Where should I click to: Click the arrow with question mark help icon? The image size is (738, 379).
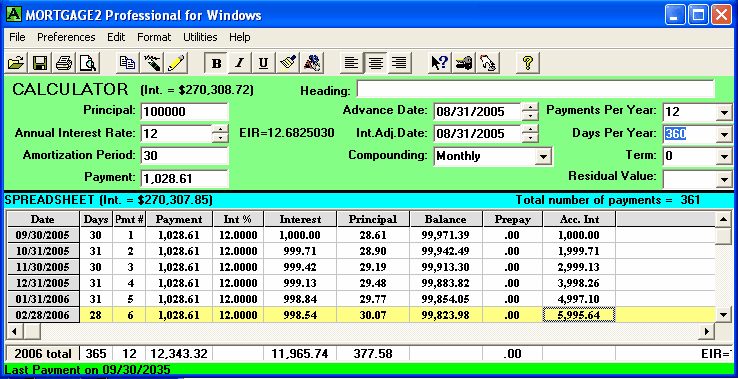tap(440, 63)
